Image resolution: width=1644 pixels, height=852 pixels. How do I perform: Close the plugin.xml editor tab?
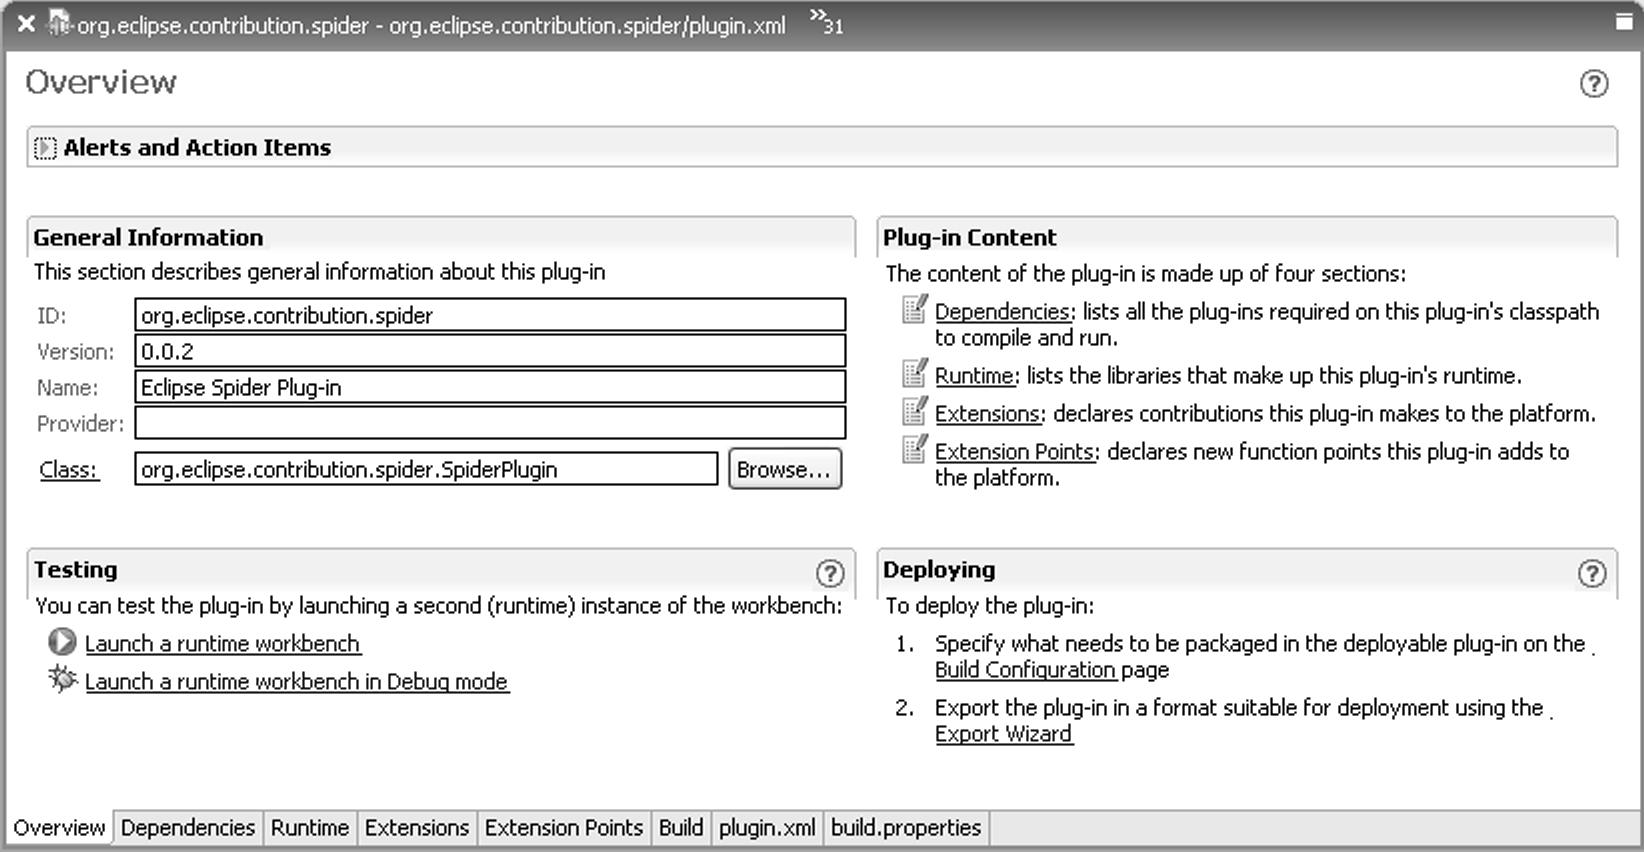[27, 23]
